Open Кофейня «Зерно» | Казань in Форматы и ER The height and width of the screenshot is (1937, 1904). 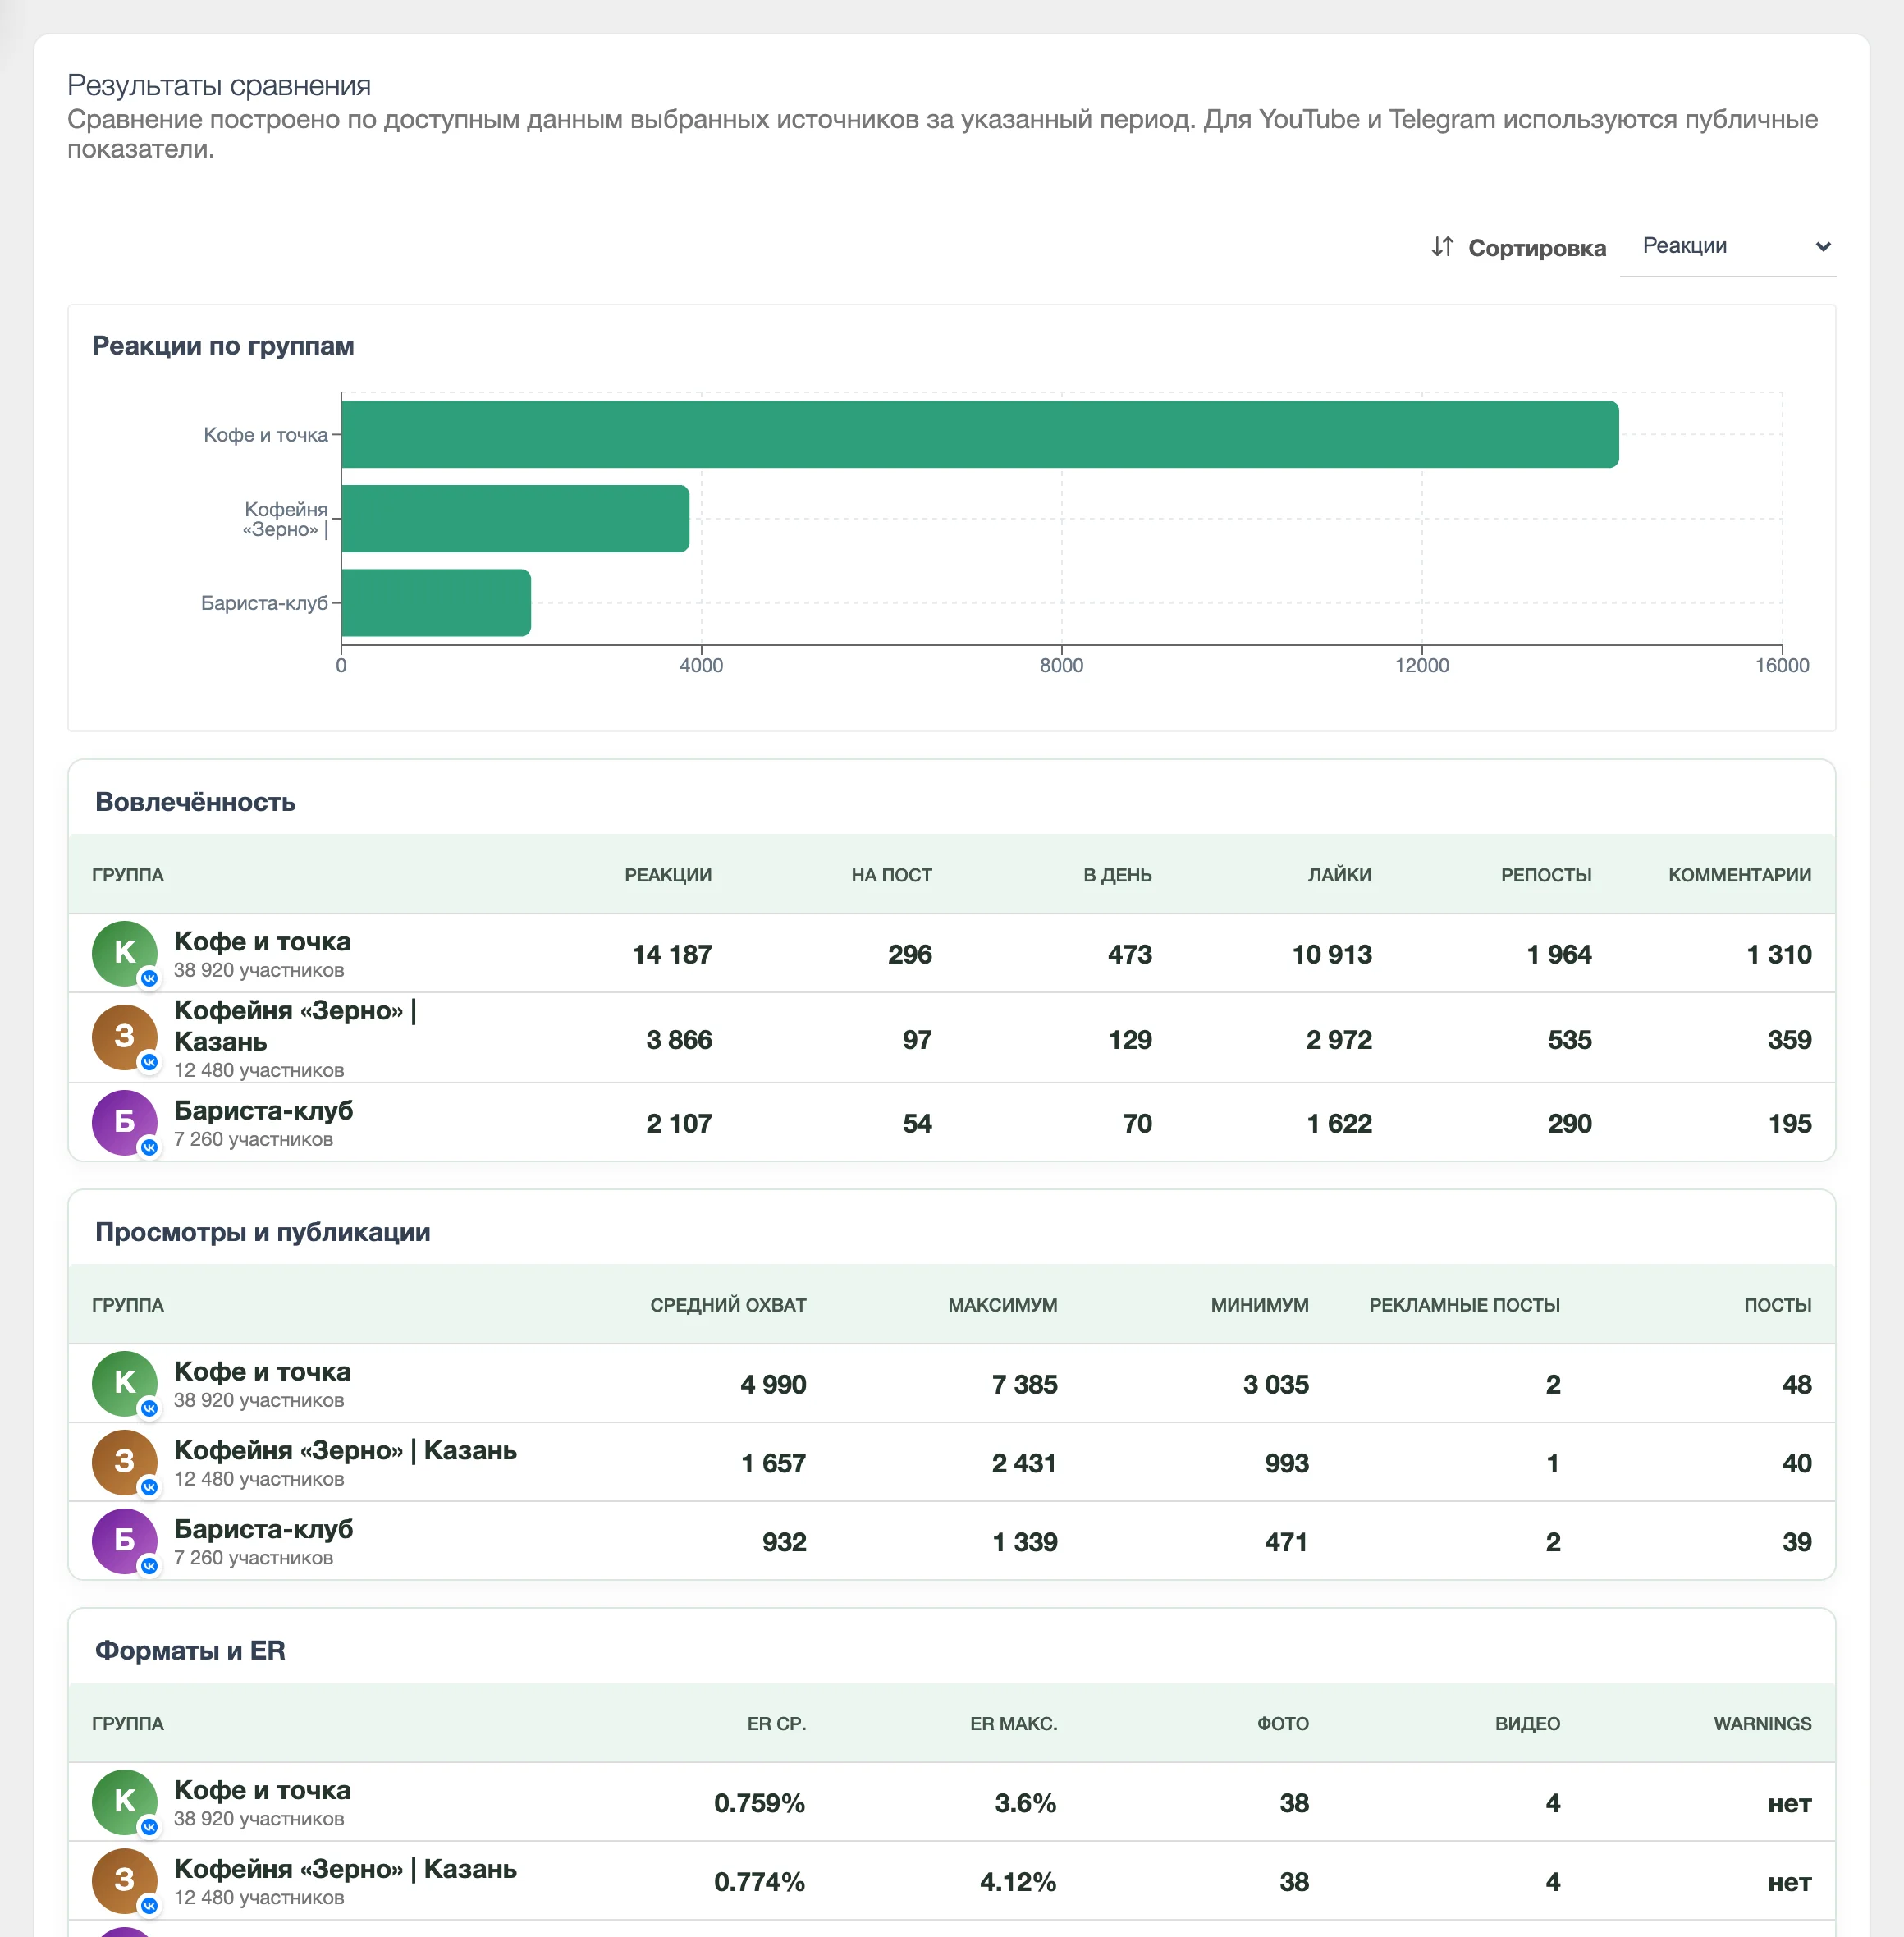pyautogui.click(x=345, y=1868)
